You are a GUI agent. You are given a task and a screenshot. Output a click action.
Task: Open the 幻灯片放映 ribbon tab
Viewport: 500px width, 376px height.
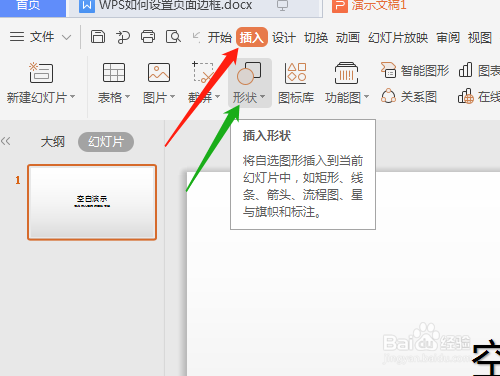click(x=398, y=37)
